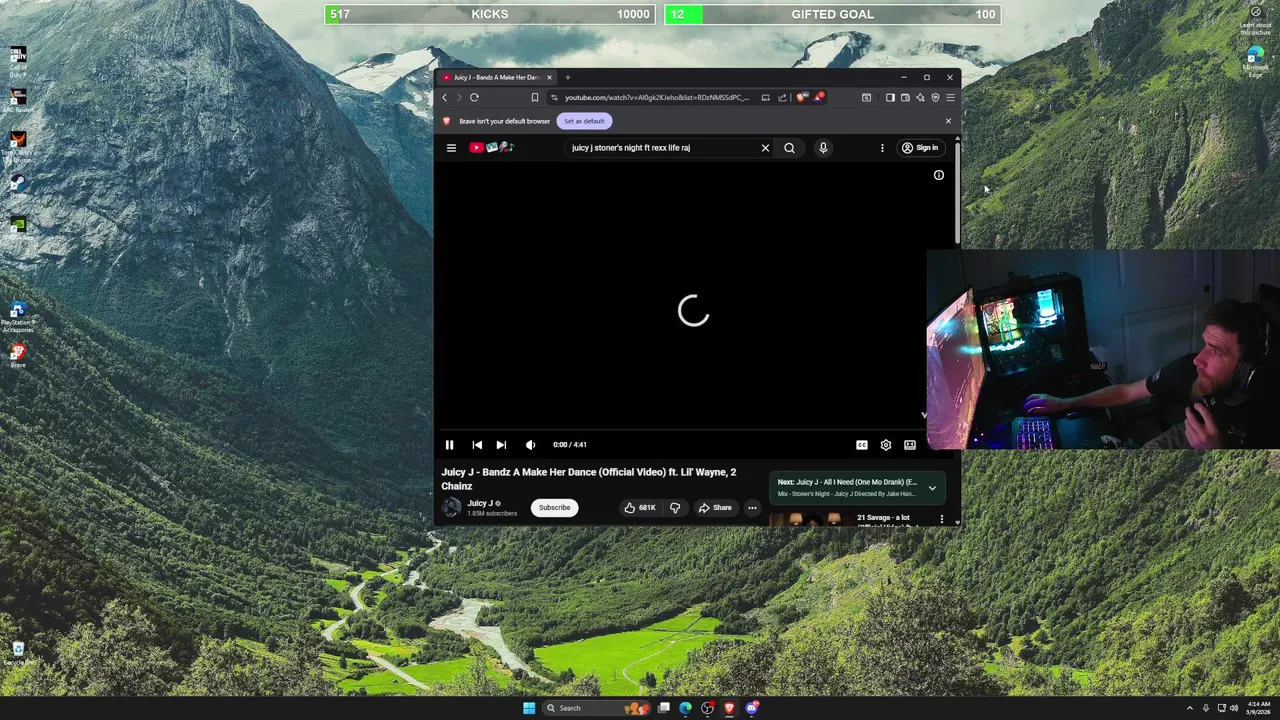
Task: Open a new browser tab
Action: [567, 77]
